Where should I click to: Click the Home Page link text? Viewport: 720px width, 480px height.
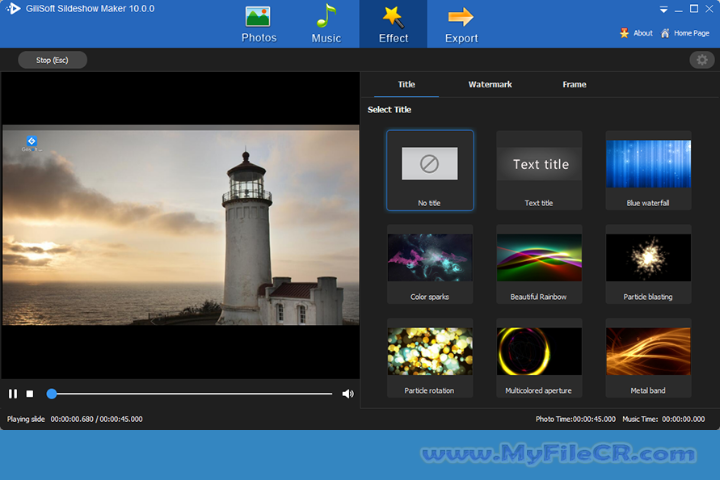(692, 33)
